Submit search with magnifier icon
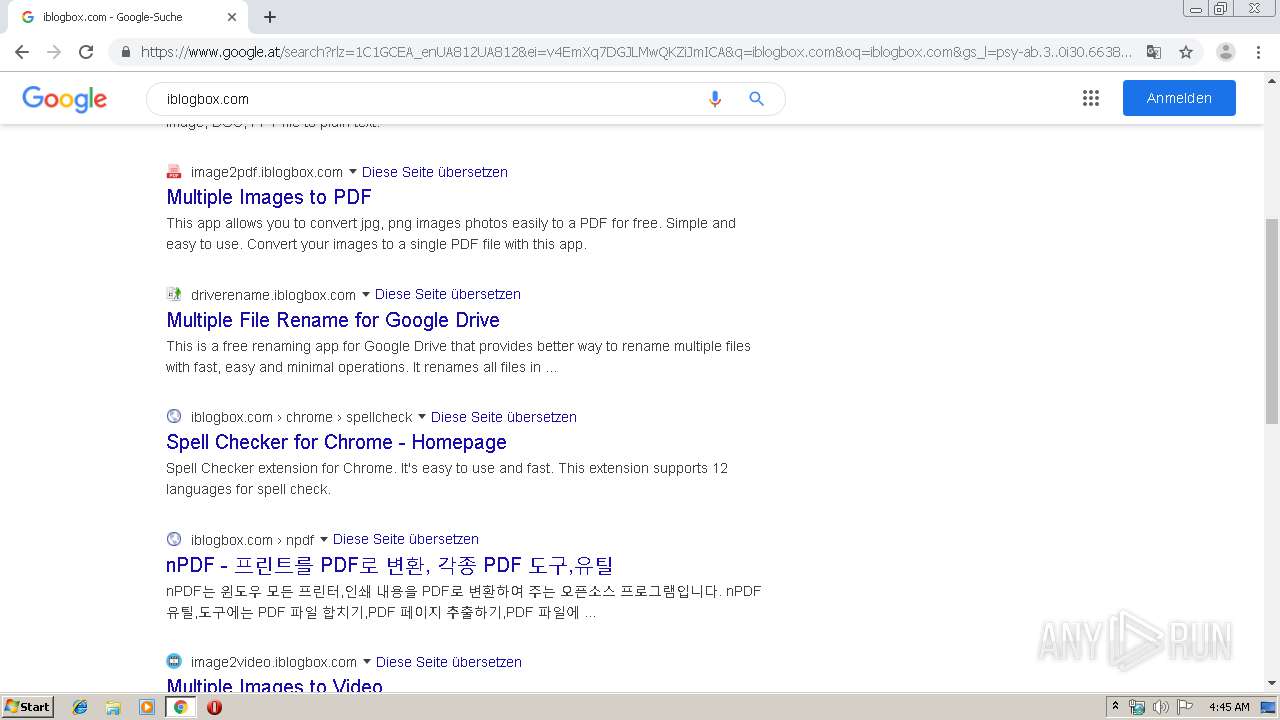Screen dimensions: 1280x720 coord(757,99)
